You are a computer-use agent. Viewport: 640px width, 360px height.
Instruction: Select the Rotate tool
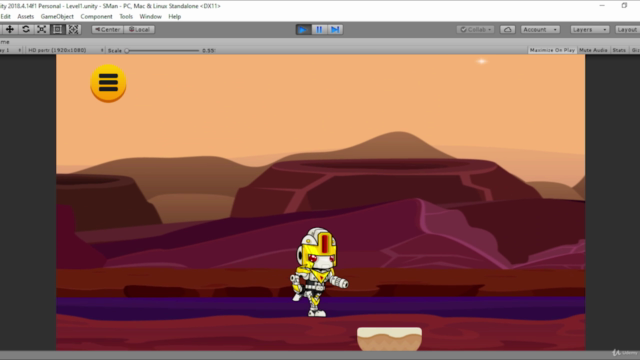click(x=26, y=29)
